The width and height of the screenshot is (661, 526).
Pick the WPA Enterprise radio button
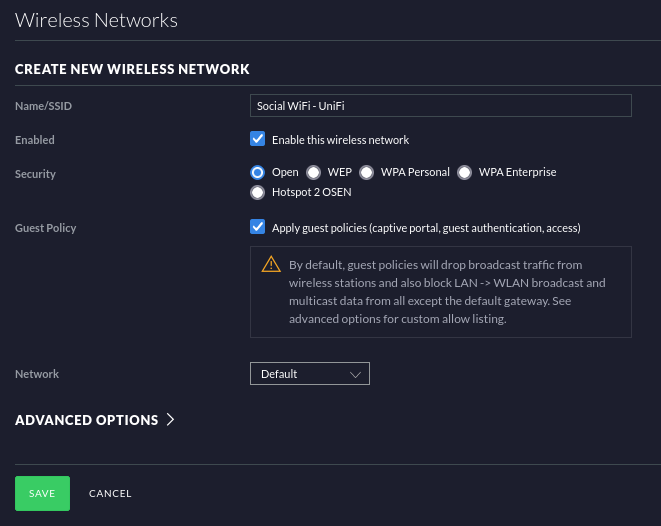click(464, 172)
